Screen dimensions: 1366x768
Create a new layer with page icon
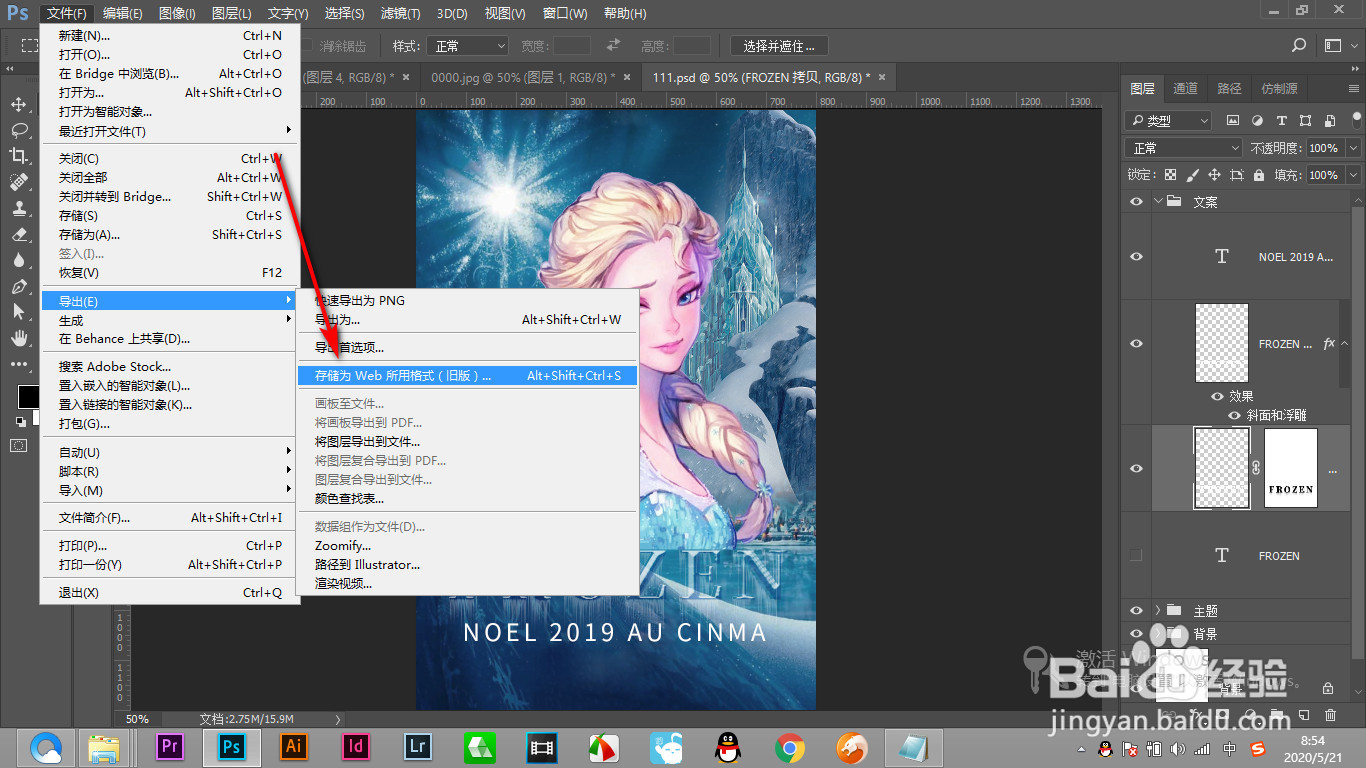pos(1304,715)
